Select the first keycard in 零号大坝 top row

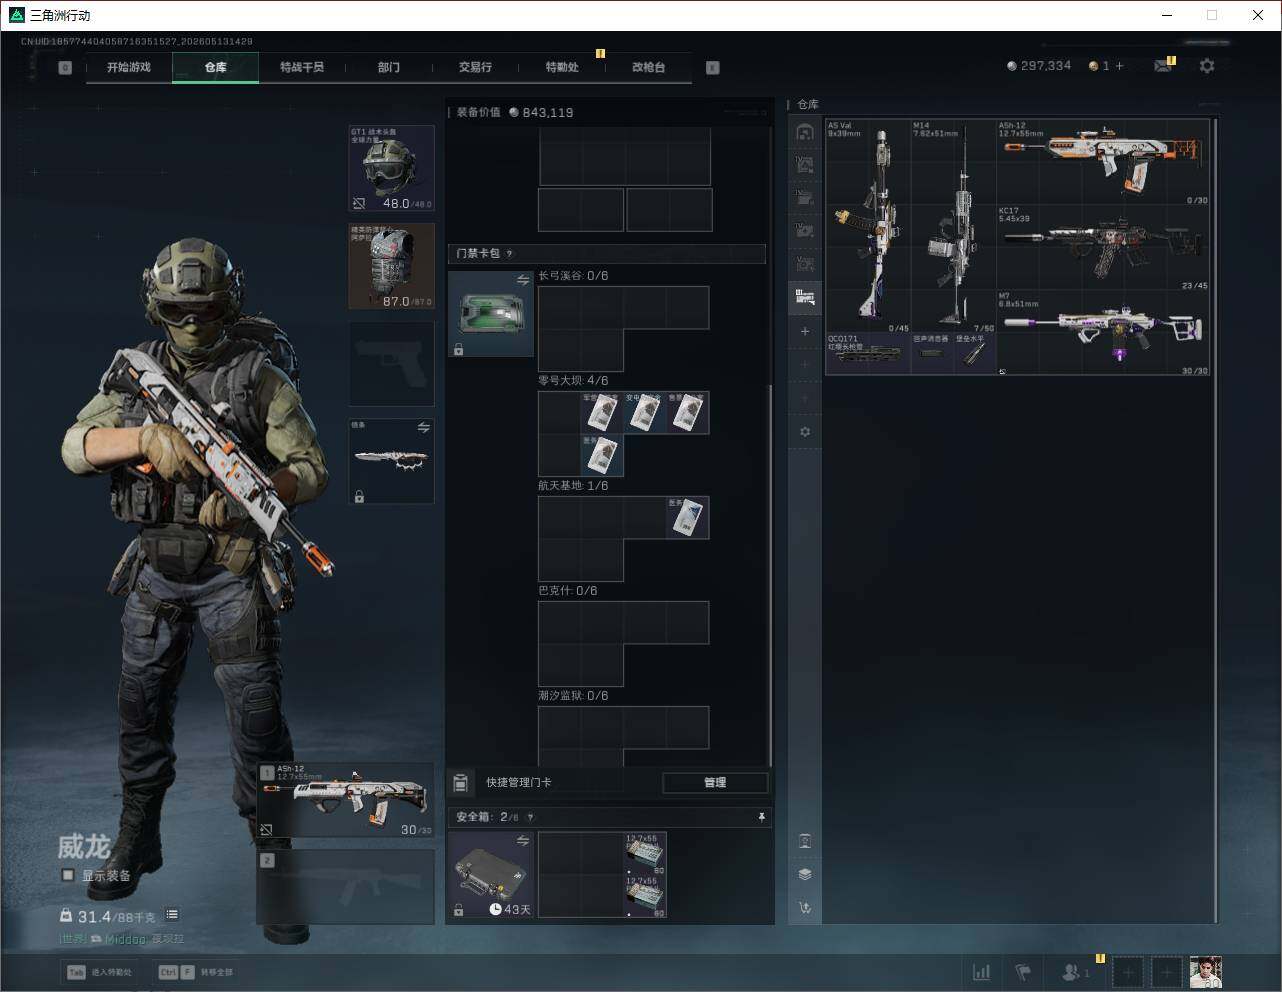(602, 413)
